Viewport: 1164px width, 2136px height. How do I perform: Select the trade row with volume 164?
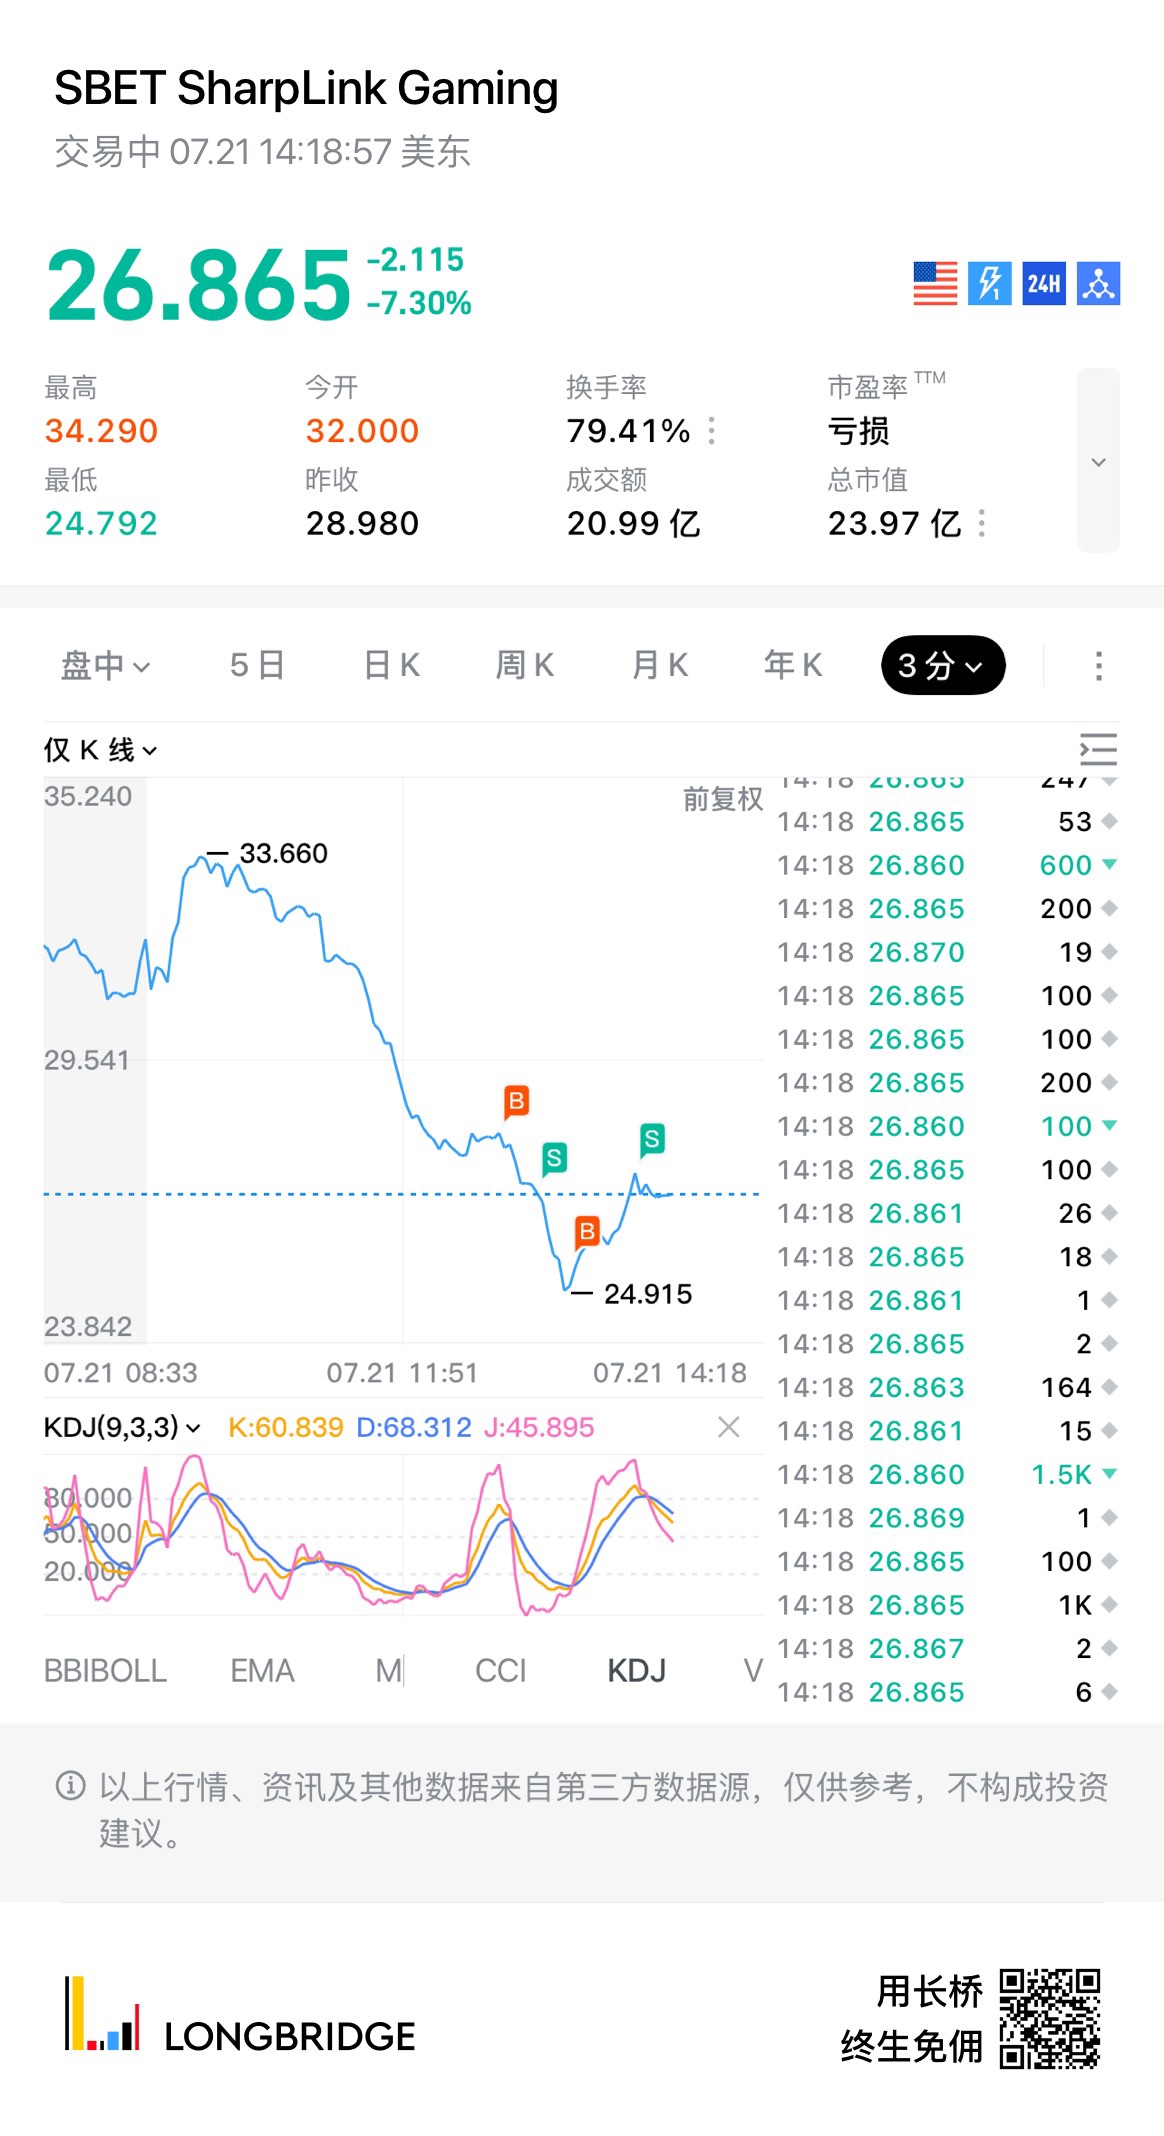click(947, 1387)
